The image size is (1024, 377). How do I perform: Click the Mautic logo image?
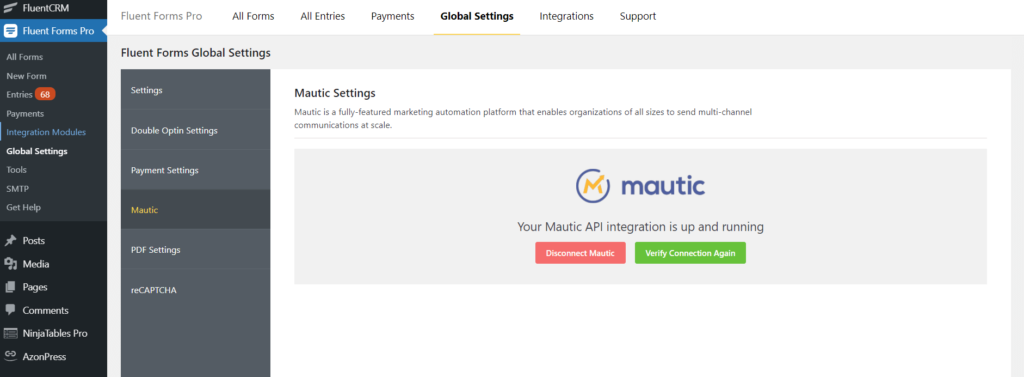click(x=640, y=186)
